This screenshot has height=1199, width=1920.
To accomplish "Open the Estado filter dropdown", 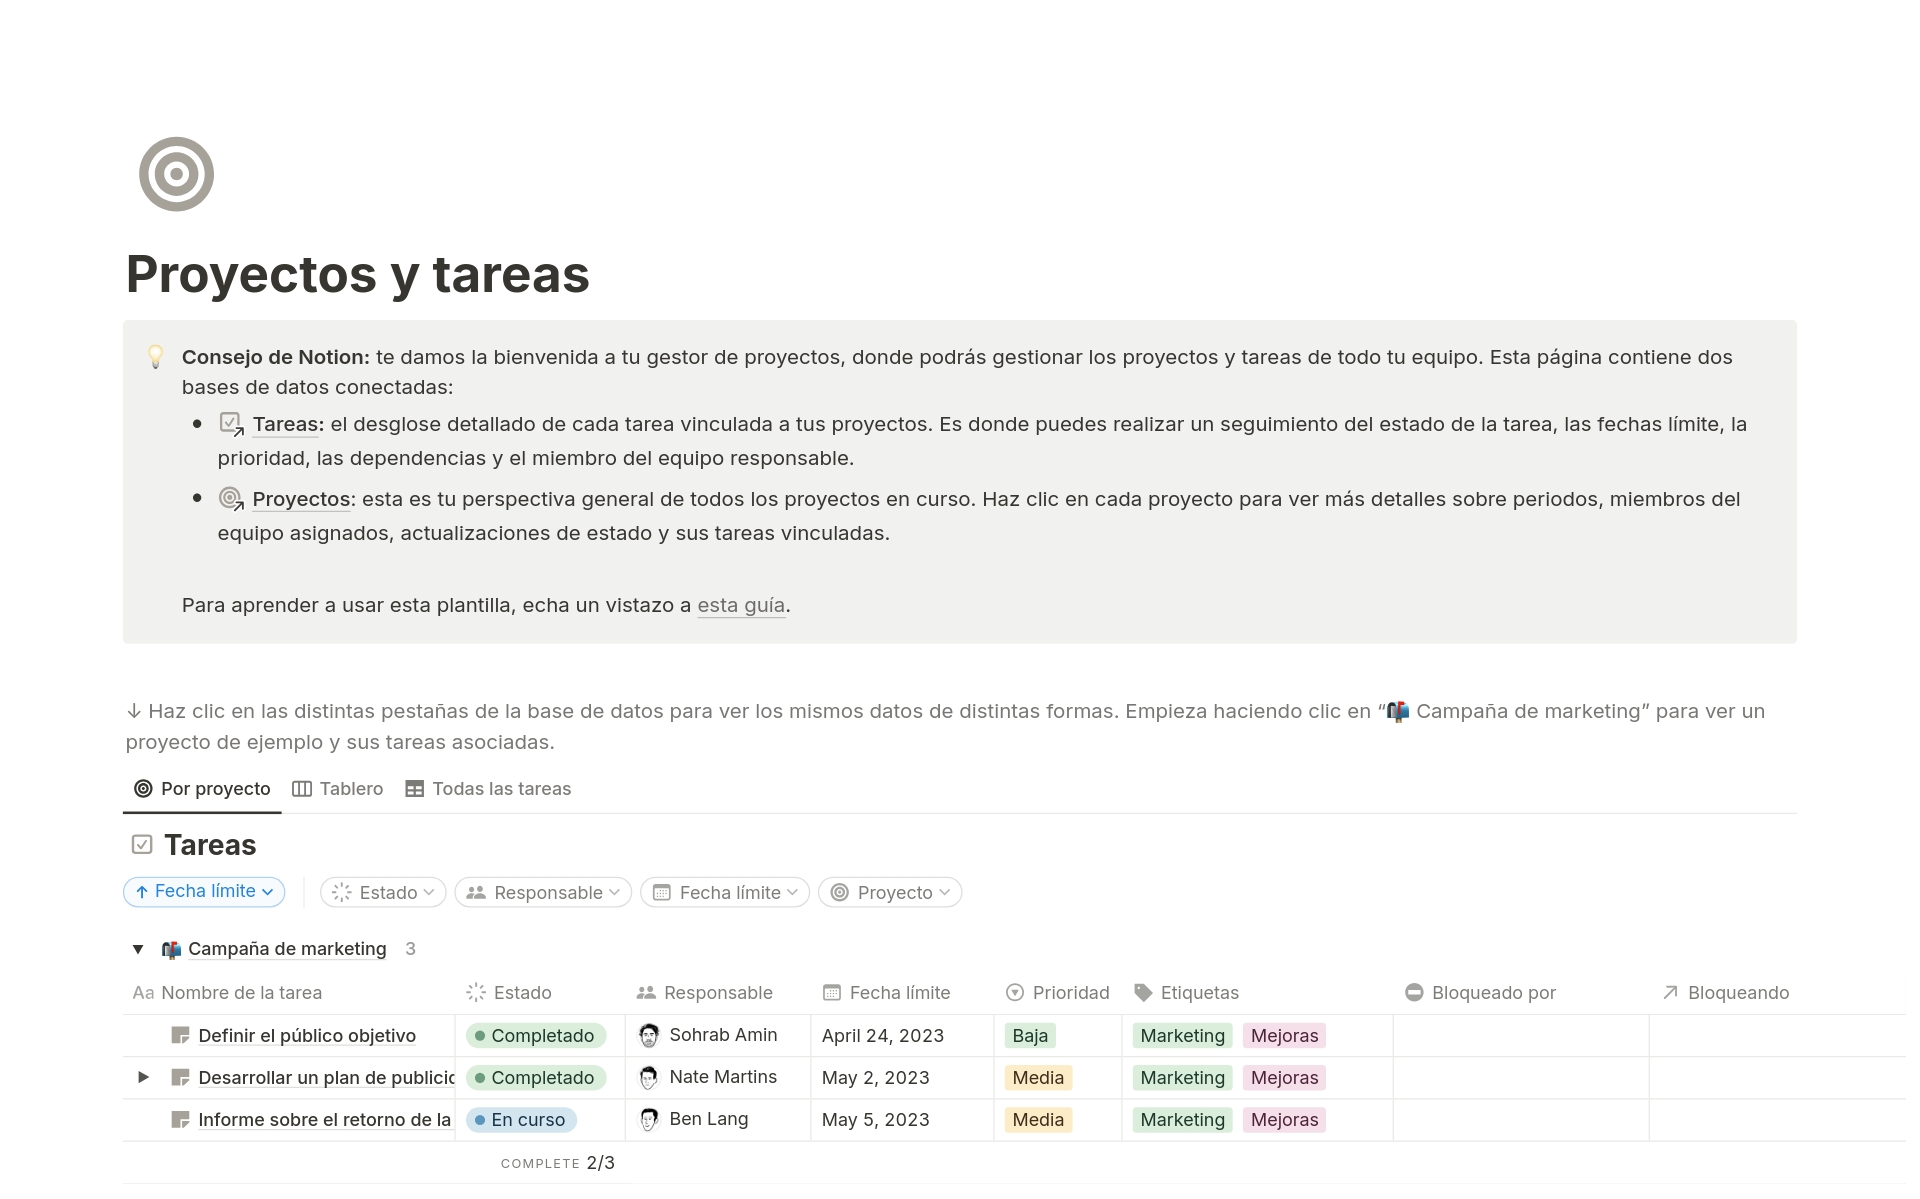I will (383, 892).
